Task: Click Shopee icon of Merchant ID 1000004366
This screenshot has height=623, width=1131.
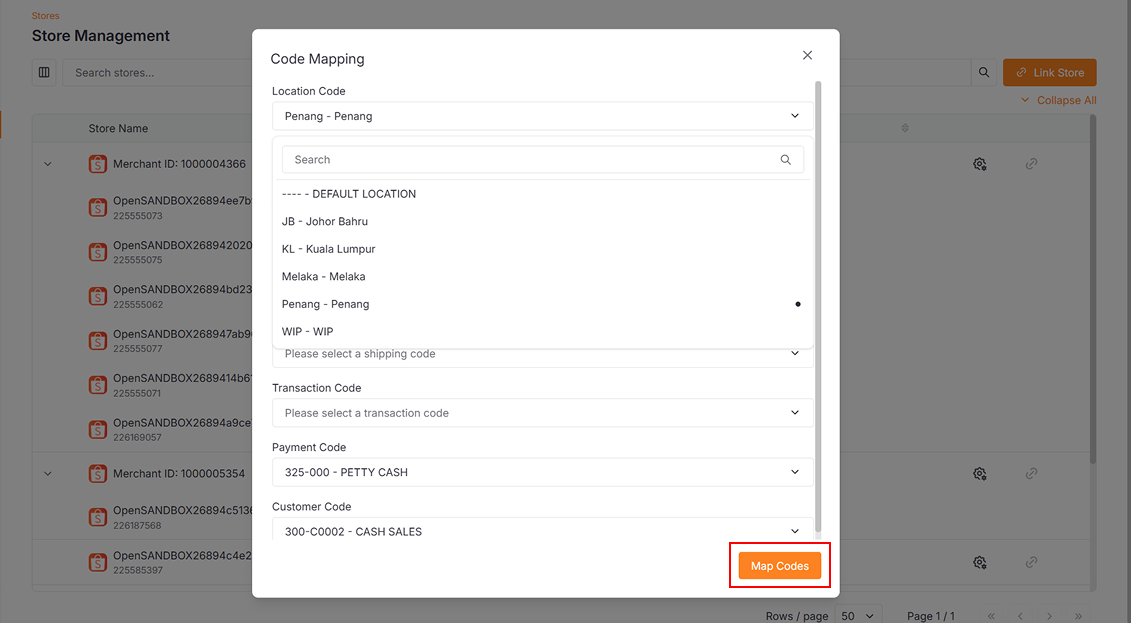Action: click(x=97, y=164)
